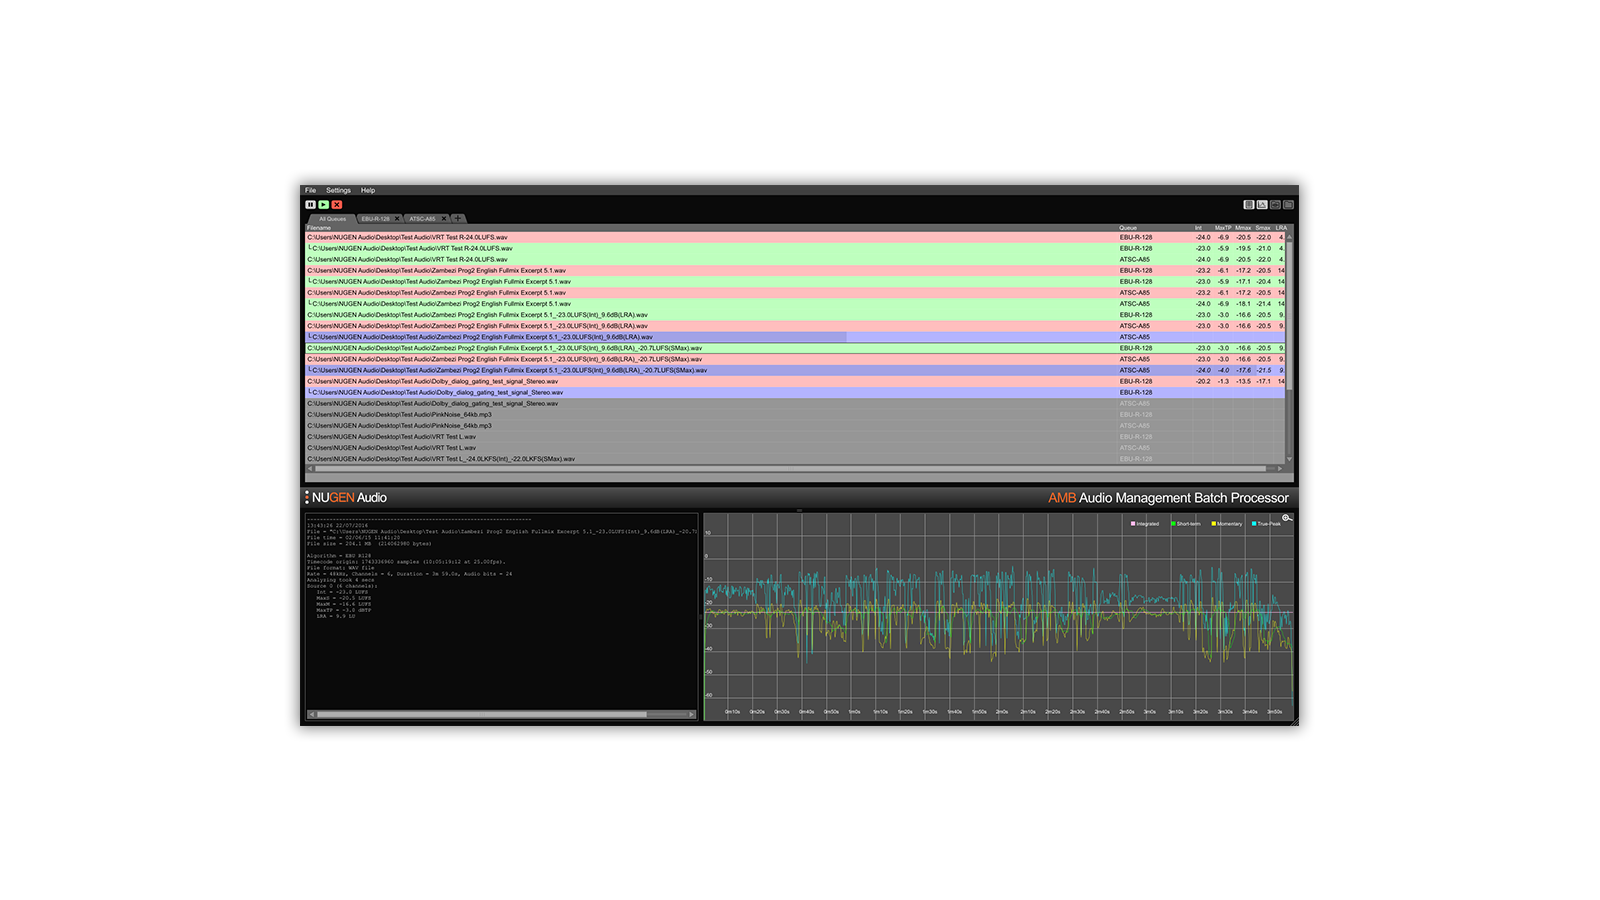
Task: Click the -13.5 Mmax value cell
Action: point(1243,381)
